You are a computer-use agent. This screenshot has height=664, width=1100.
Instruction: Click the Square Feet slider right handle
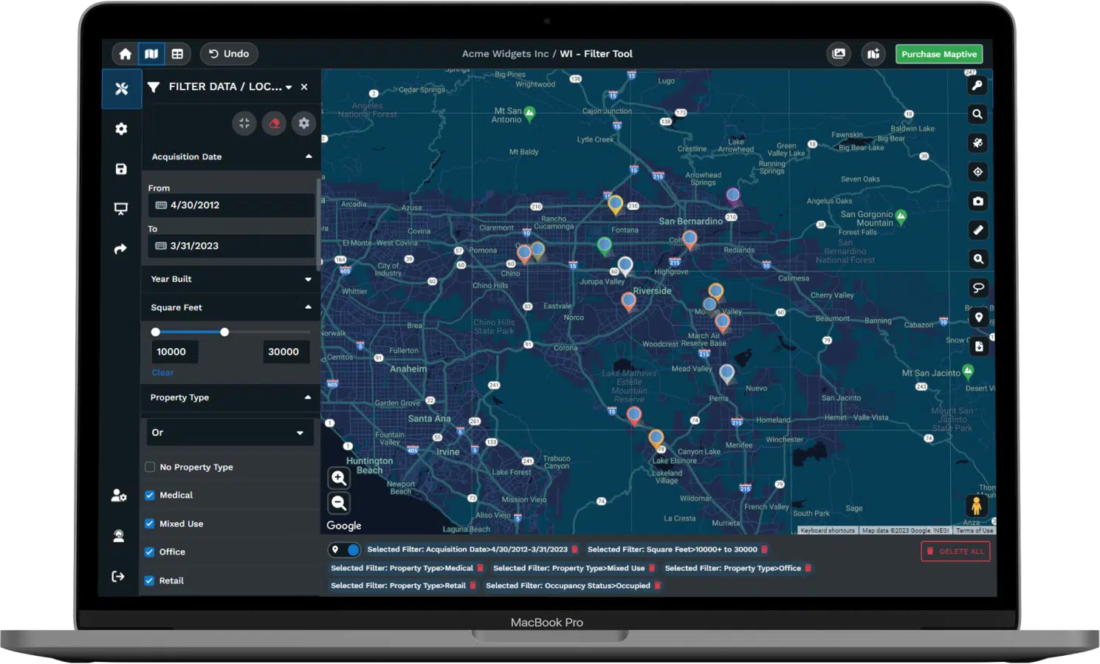point(224,332)
